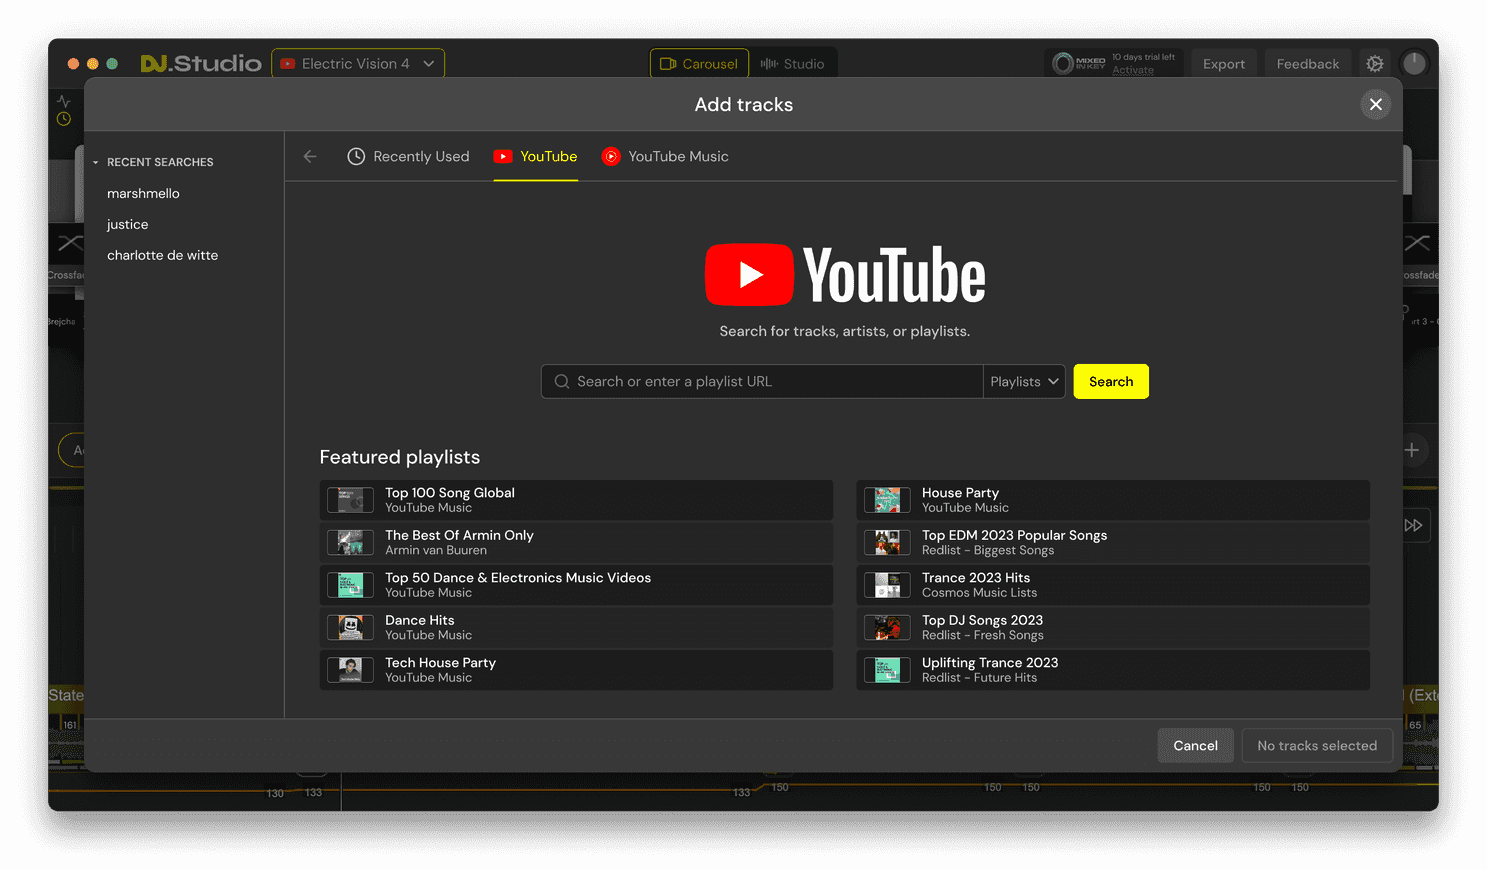
Task: Open The Best Of Armin Only thumbnail
Action: click(350, 542)
